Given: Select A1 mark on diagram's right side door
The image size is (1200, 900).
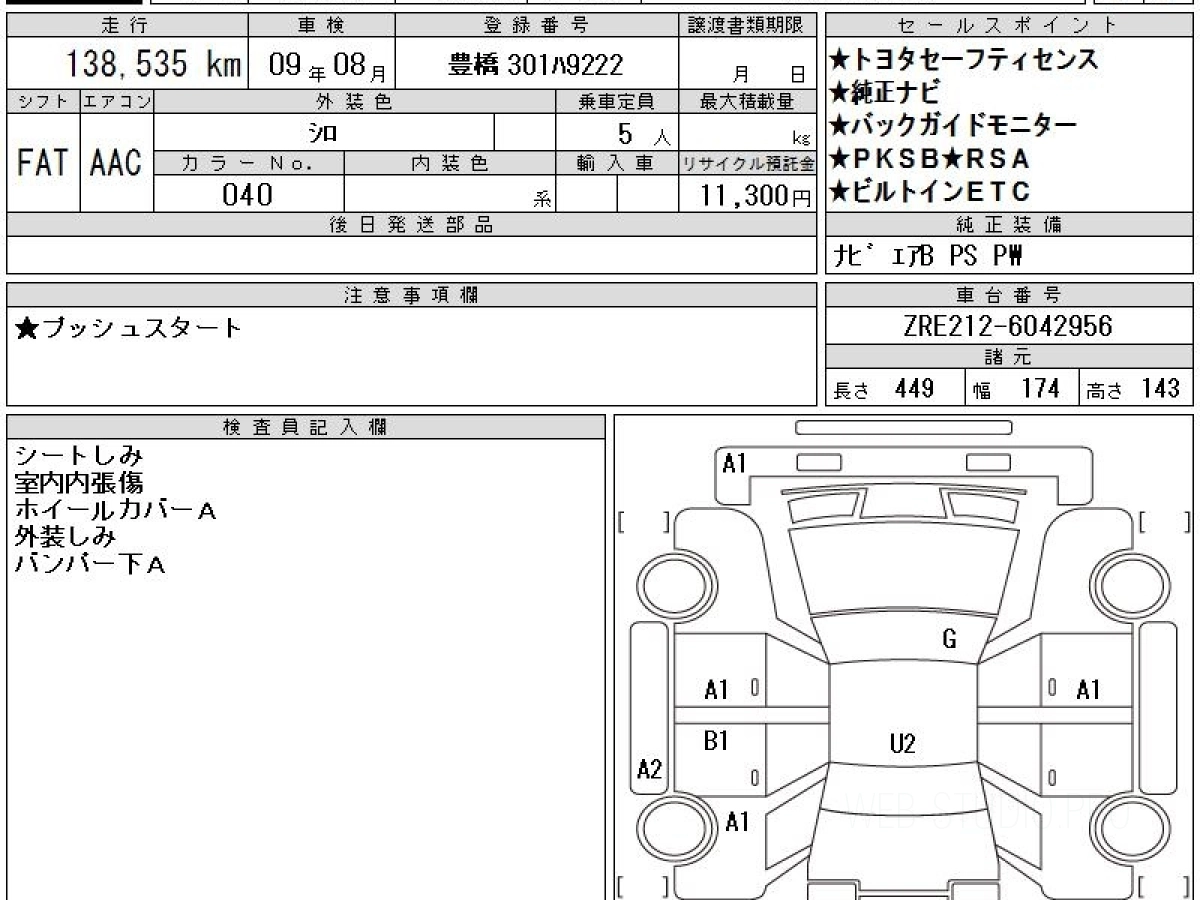Looking at the screenshot, I should point(1088,689).
